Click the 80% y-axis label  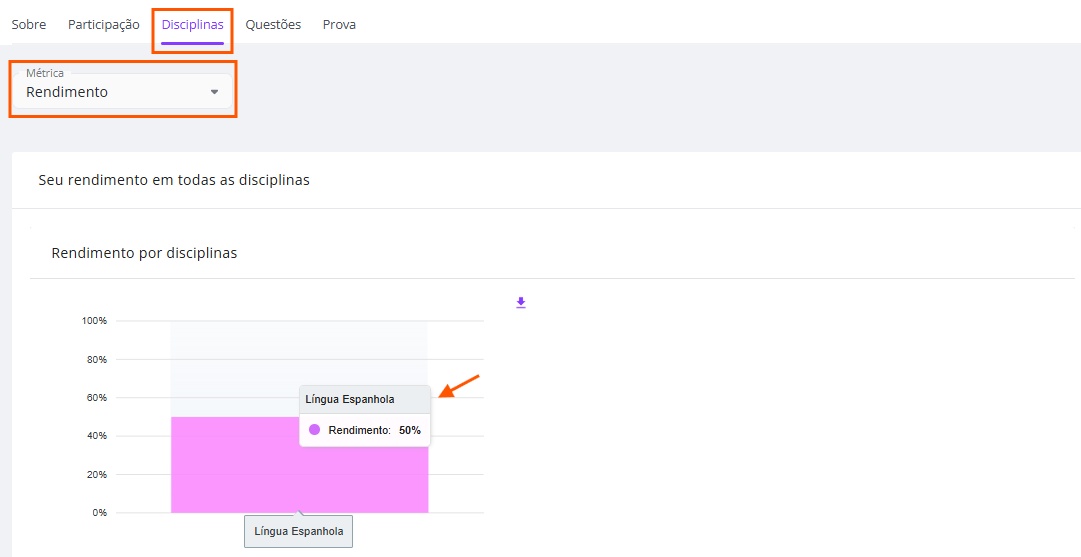96,360
